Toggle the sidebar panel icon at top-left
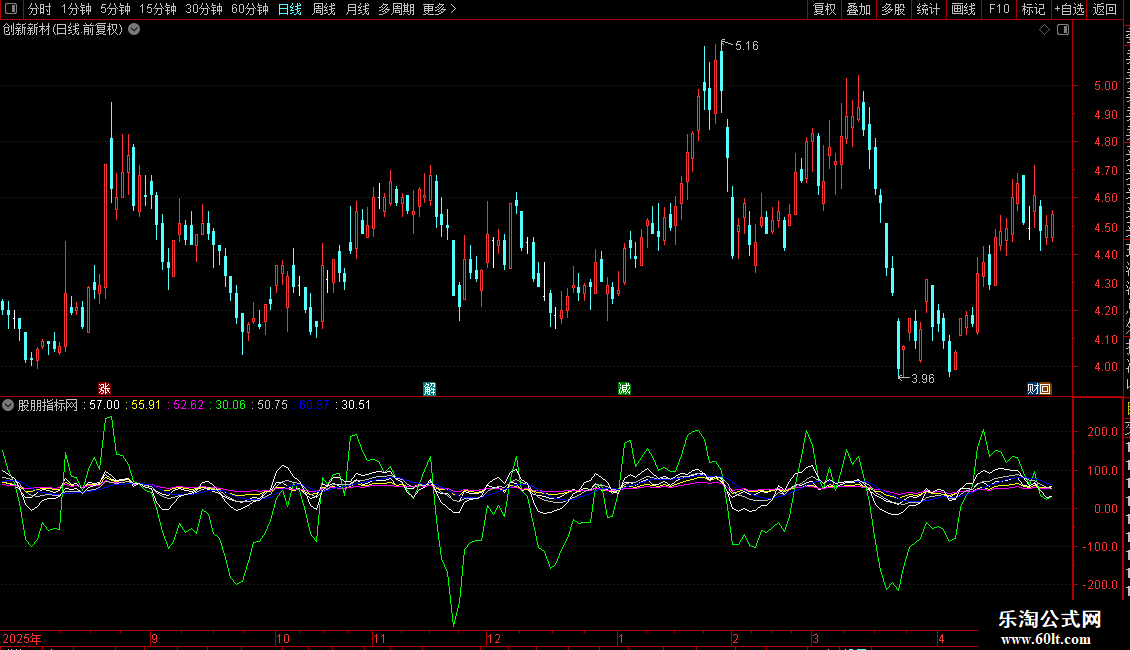Image resolution: width=1130 pixels, height=650 pixels. coord(11,9)
